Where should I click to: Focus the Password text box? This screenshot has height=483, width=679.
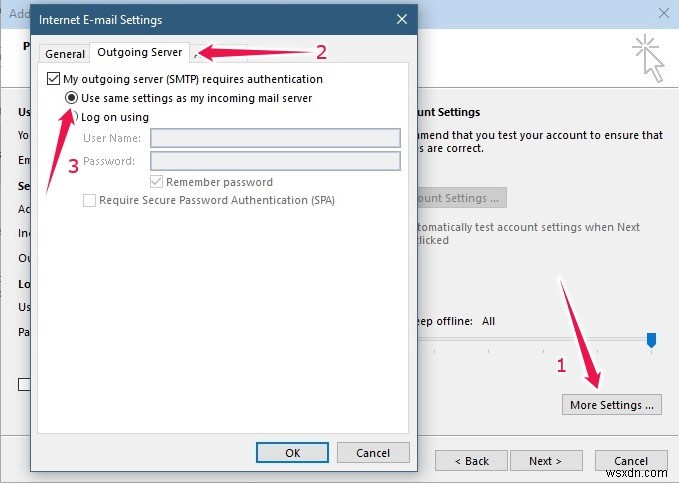click(275, 161)
